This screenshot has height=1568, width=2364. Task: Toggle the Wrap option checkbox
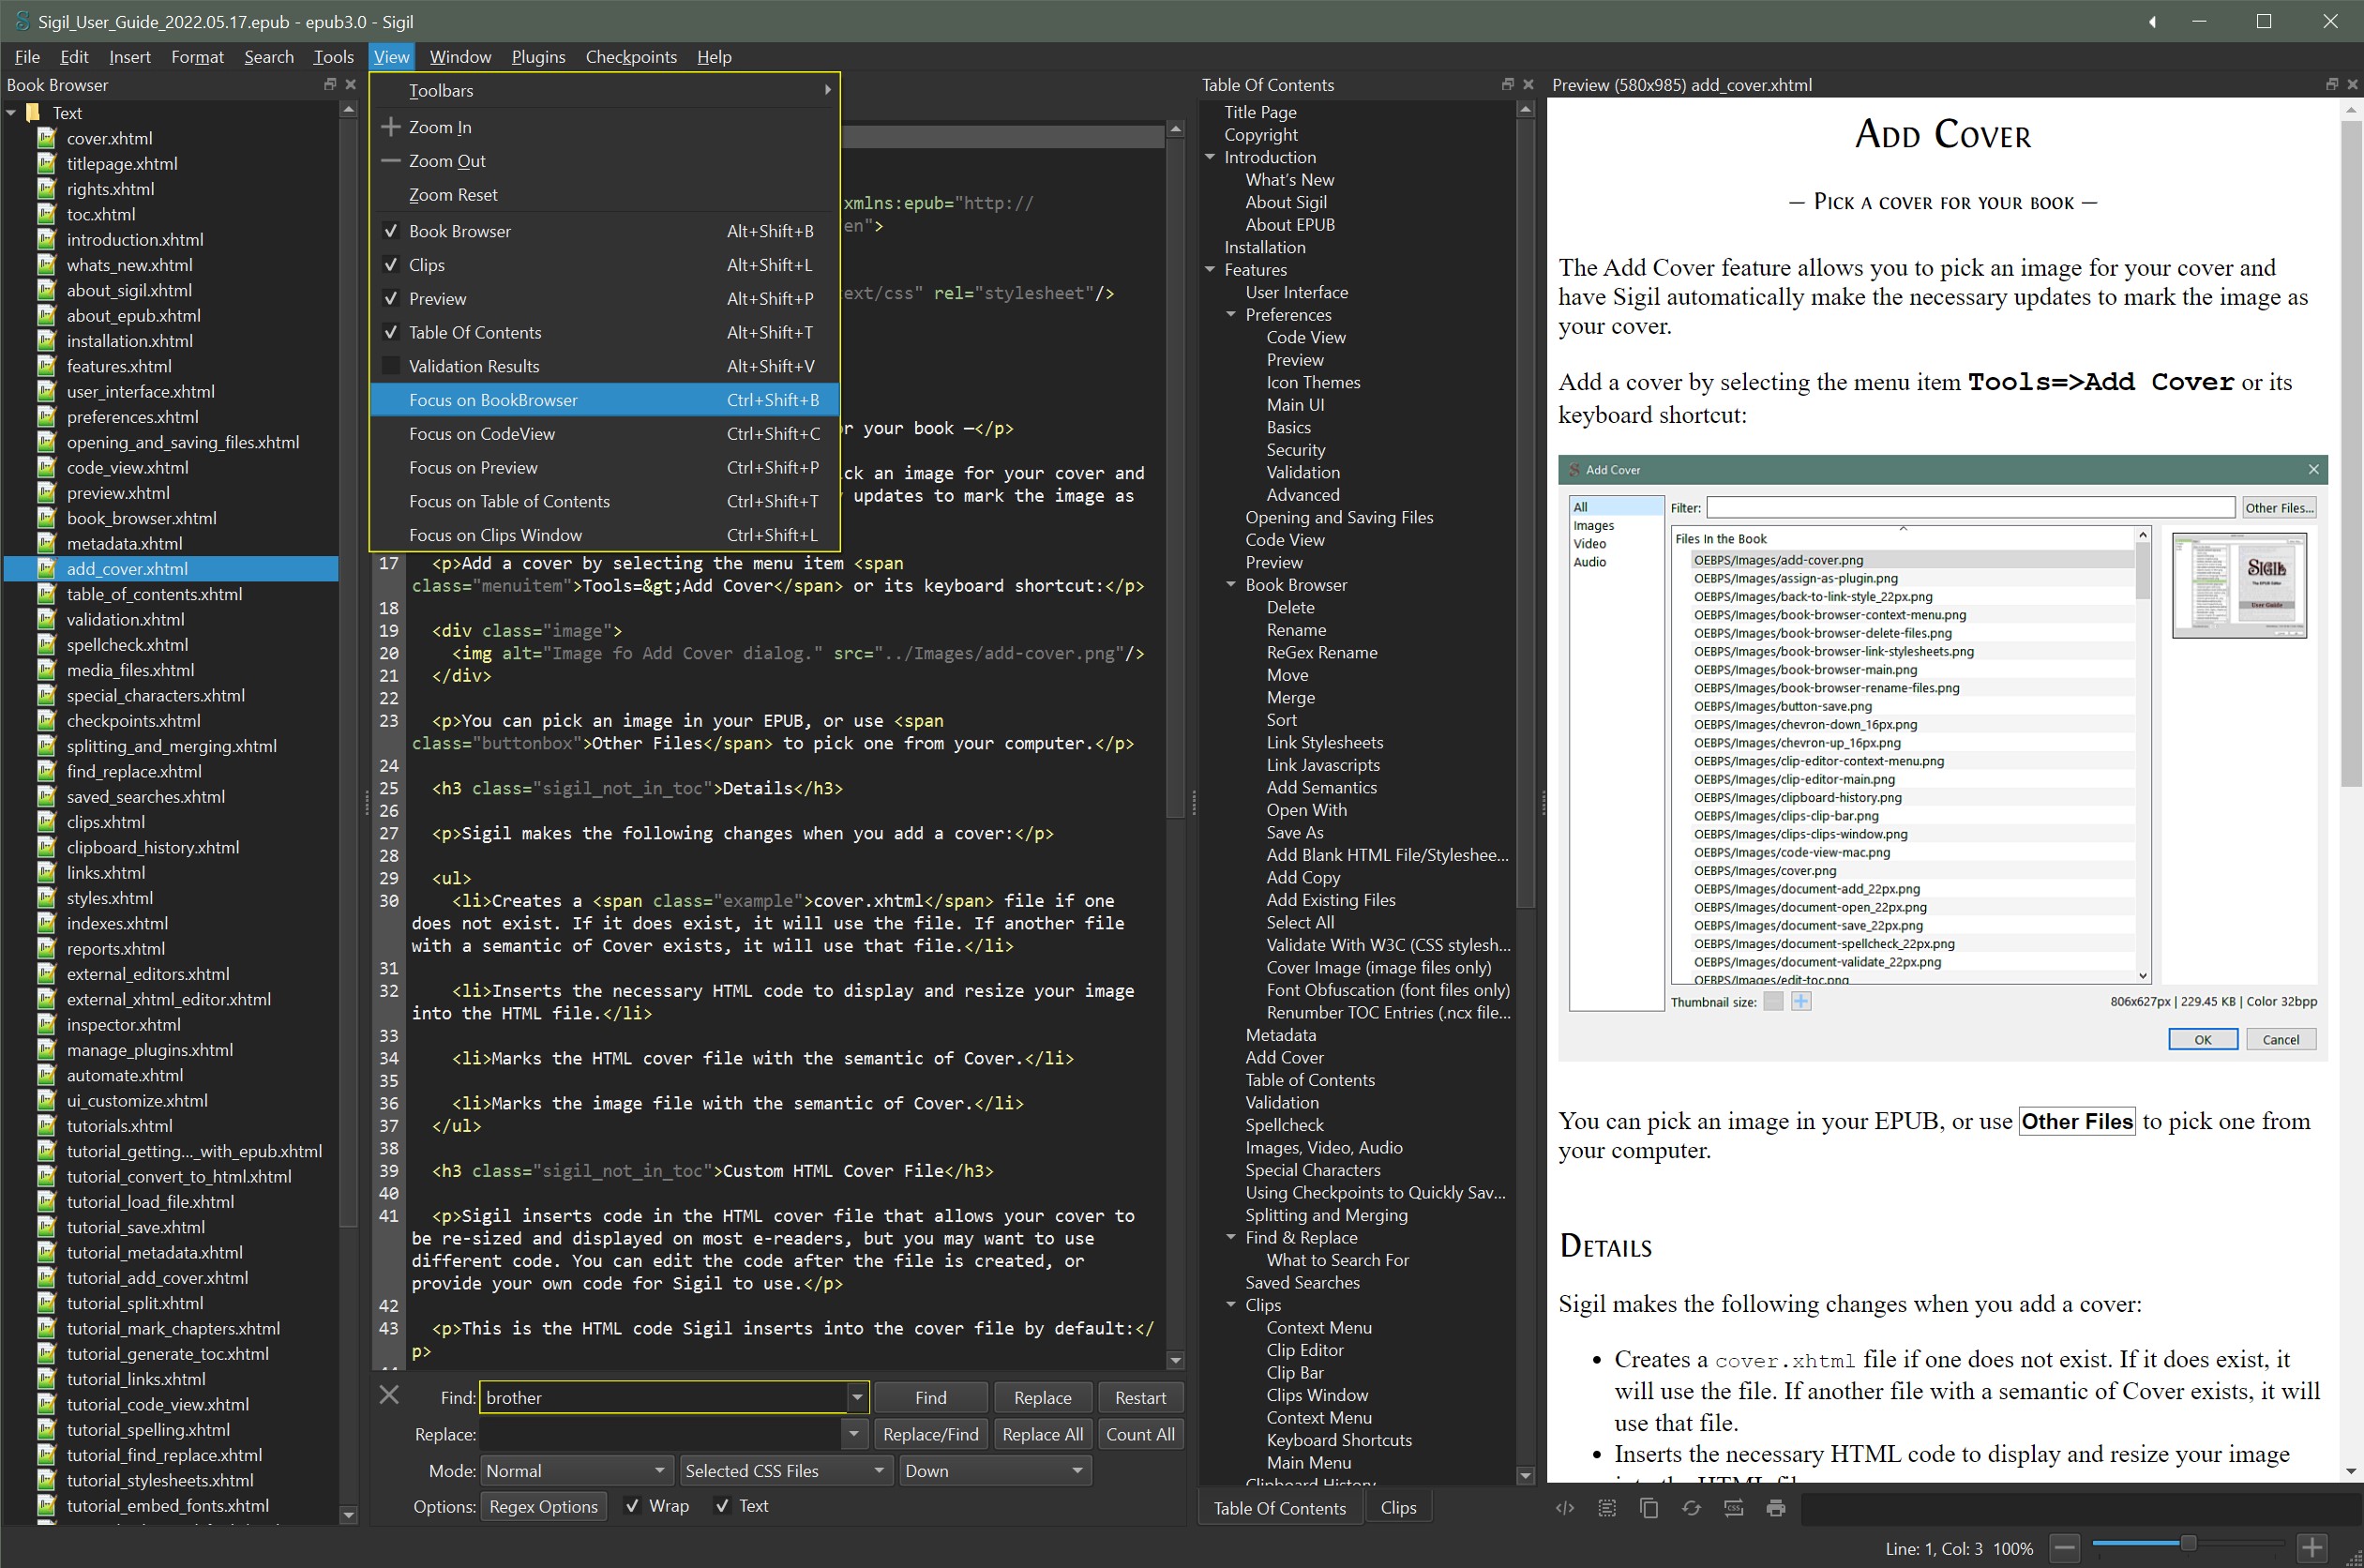[632, 1506]
